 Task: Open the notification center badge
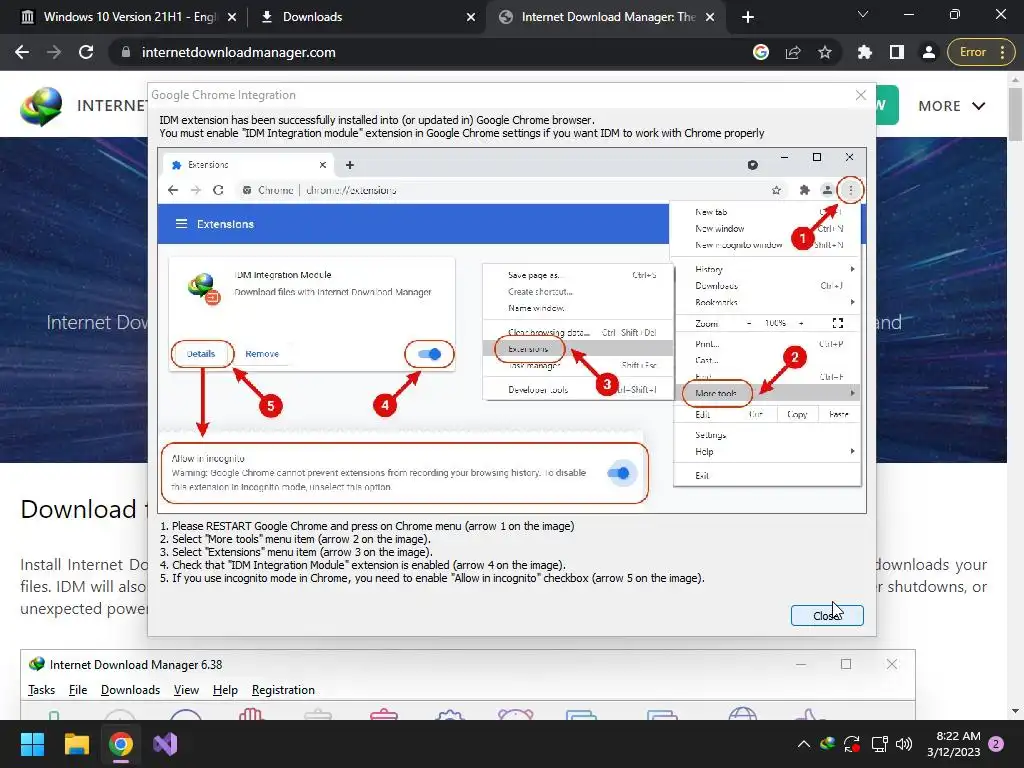click(997, 744)
